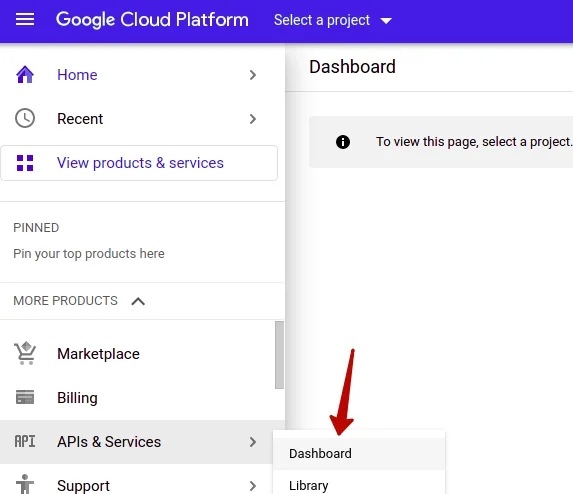Collapse the MORE PRODUCTS section
Image resolution: width=573 pixels, height=494 pixels.
(138, 301)
